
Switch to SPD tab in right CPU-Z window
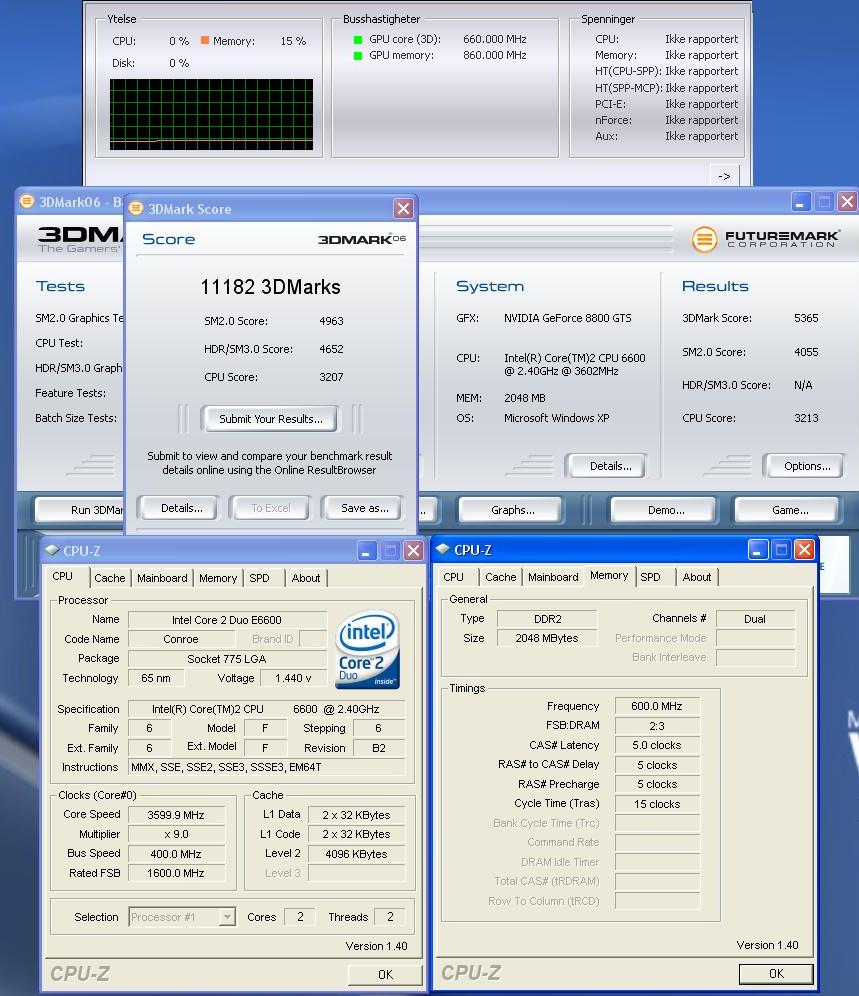pyautogui.click(x=651, y=577)
